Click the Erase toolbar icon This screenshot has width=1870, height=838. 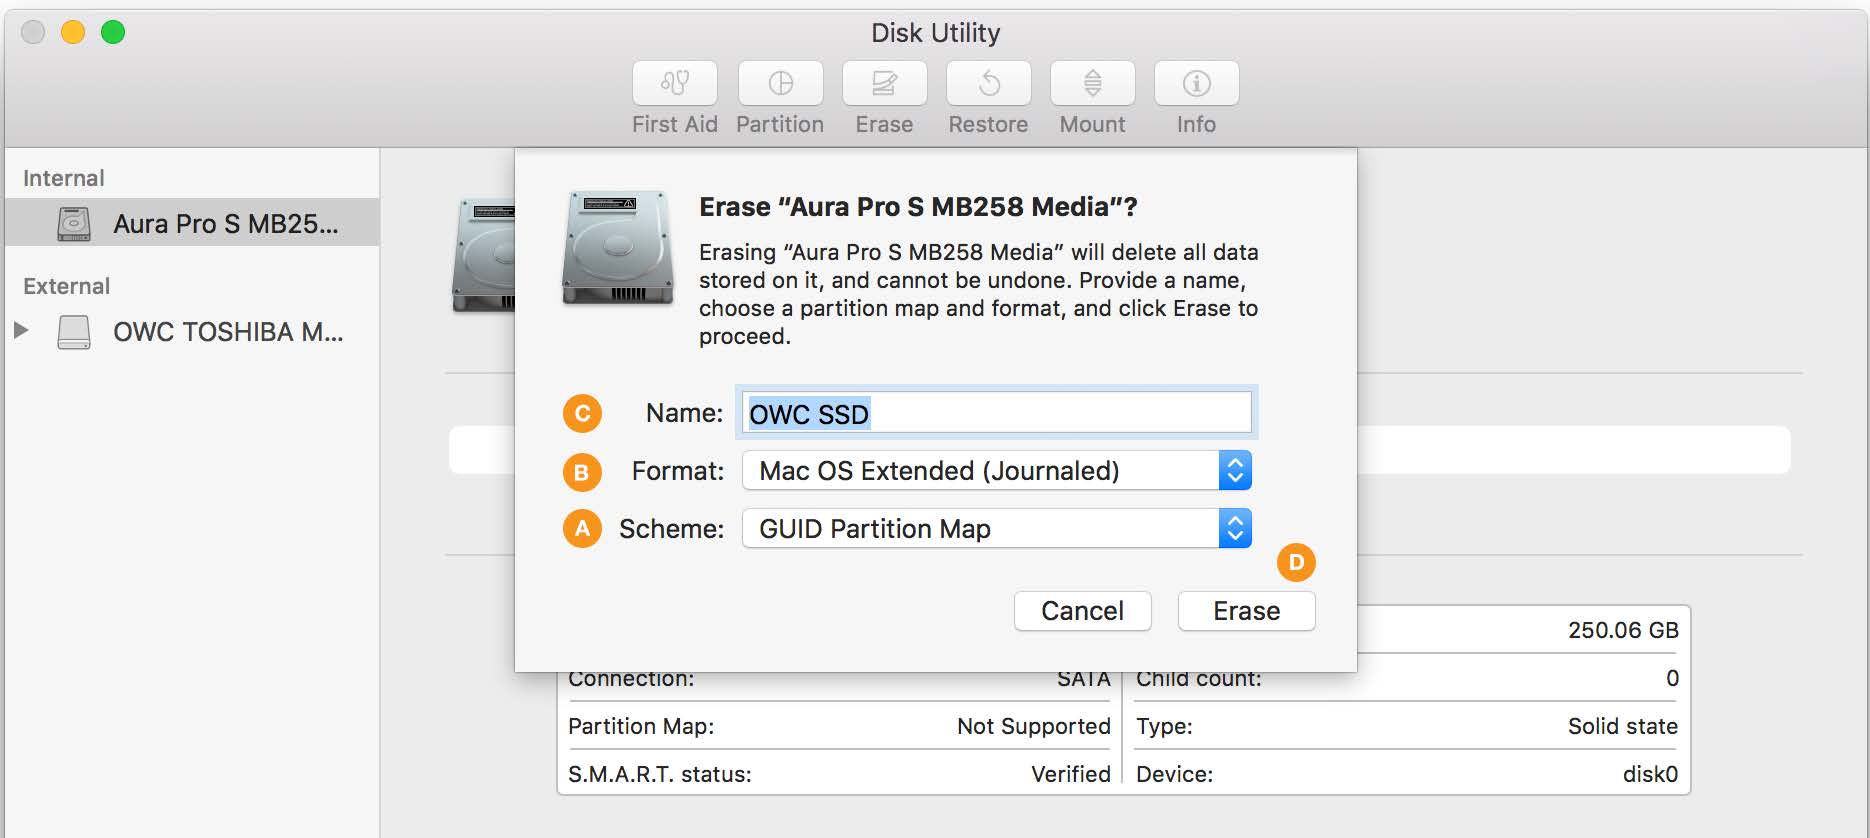pyautogui.click(x=884, y=84)
